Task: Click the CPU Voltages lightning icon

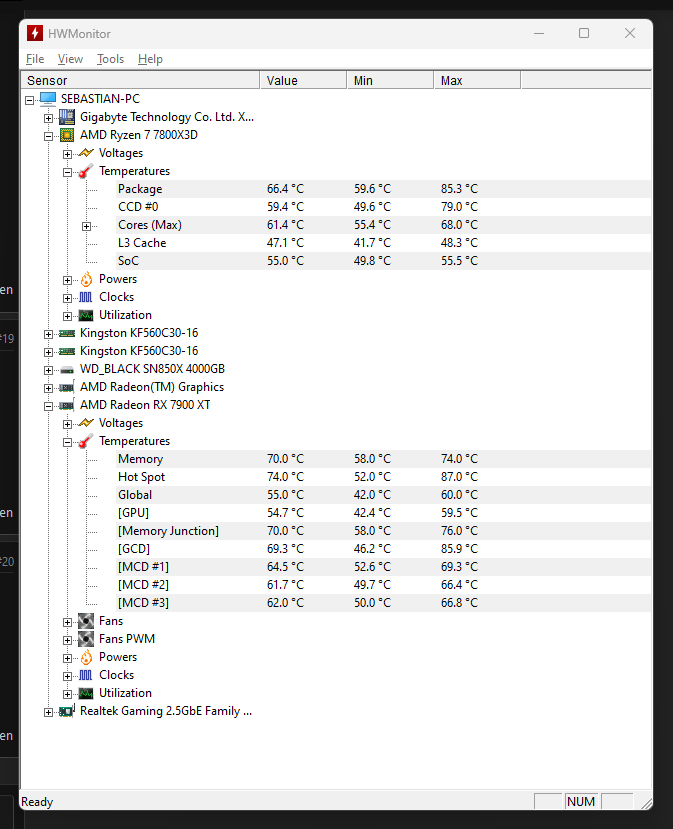Action: [x=86, y=153]
